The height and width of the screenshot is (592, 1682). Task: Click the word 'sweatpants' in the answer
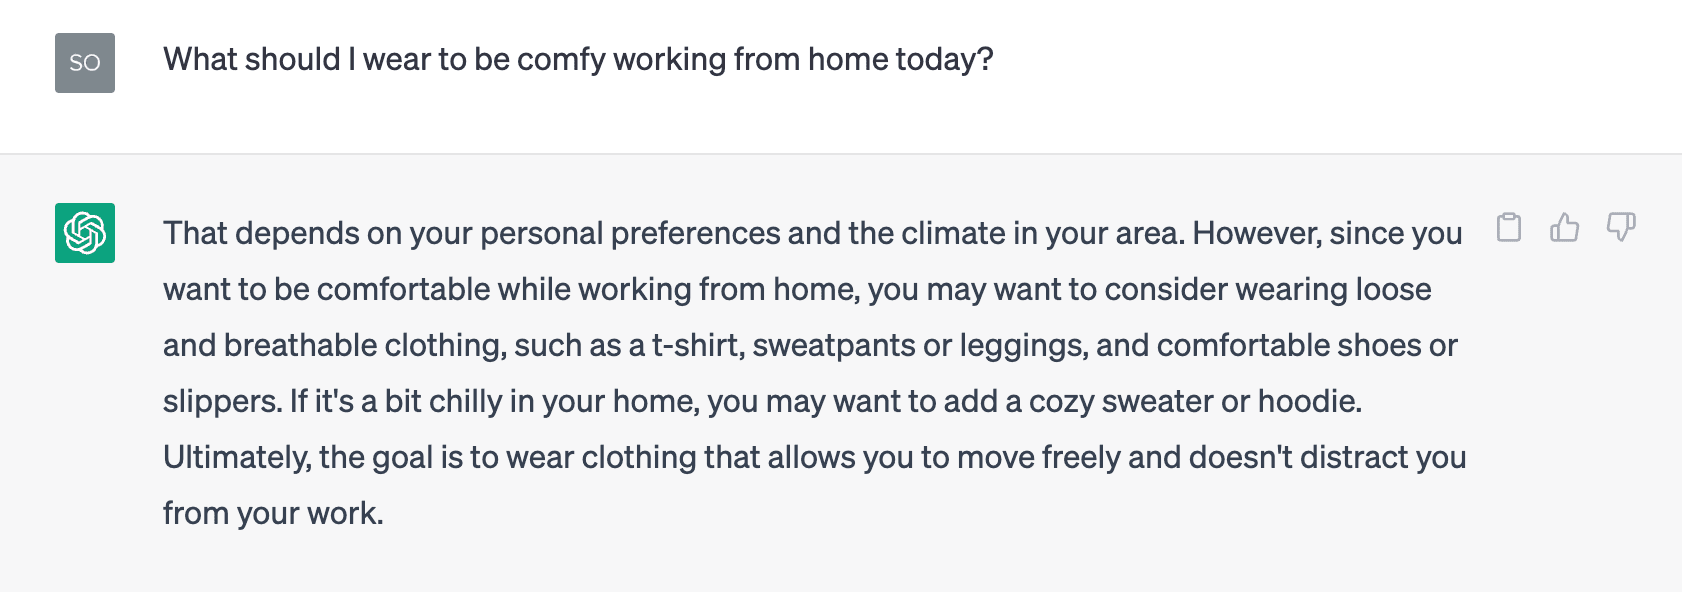[x=834, y=346]
